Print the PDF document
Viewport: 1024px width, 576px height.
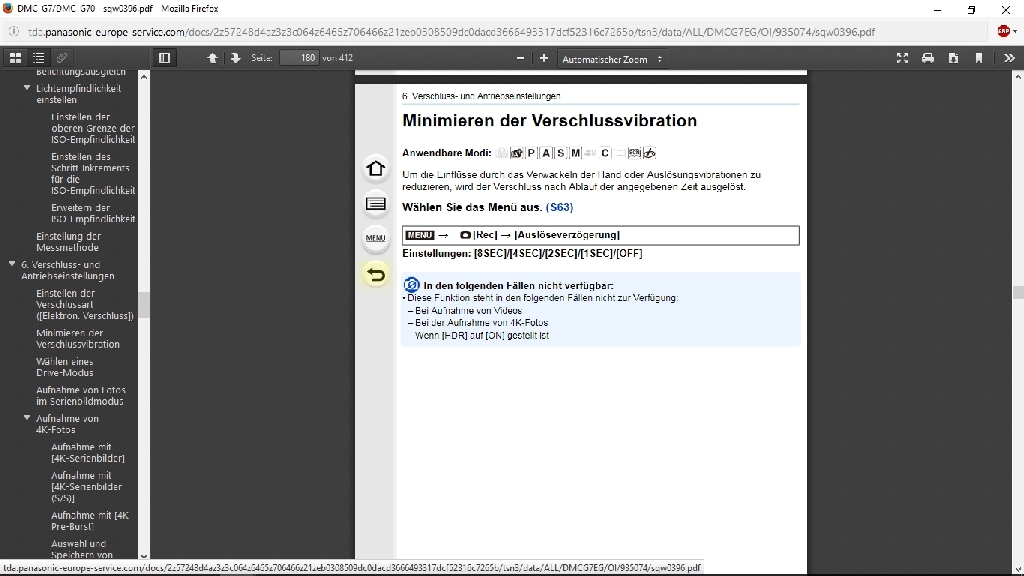928,58
